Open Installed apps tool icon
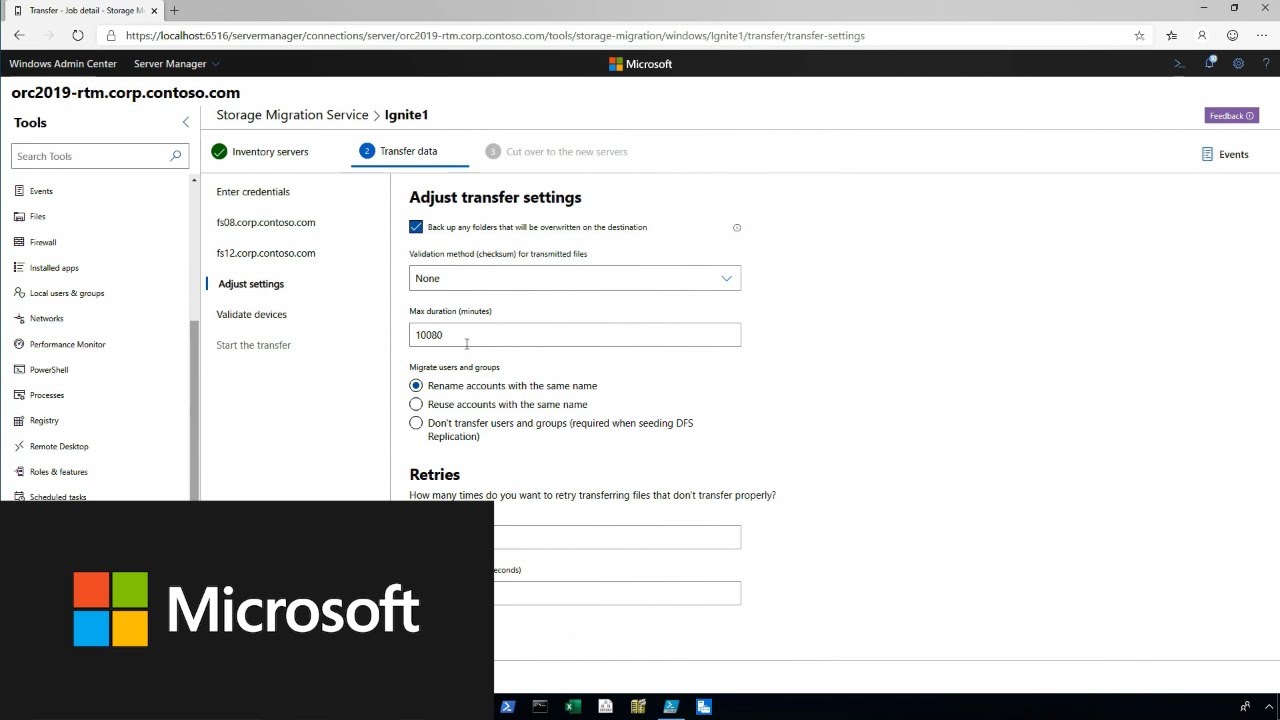This screenshot has height=720, width=1280. 20,268
